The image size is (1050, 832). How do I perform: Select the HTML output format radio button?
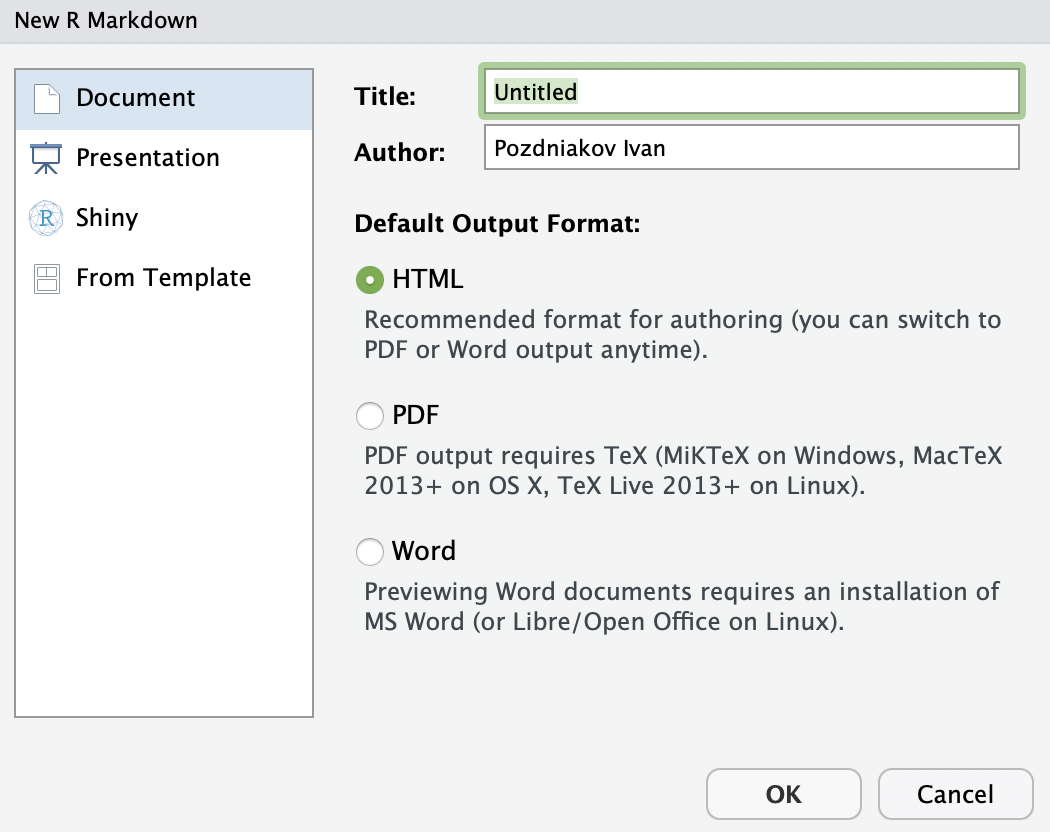click(x=370, y=281)
